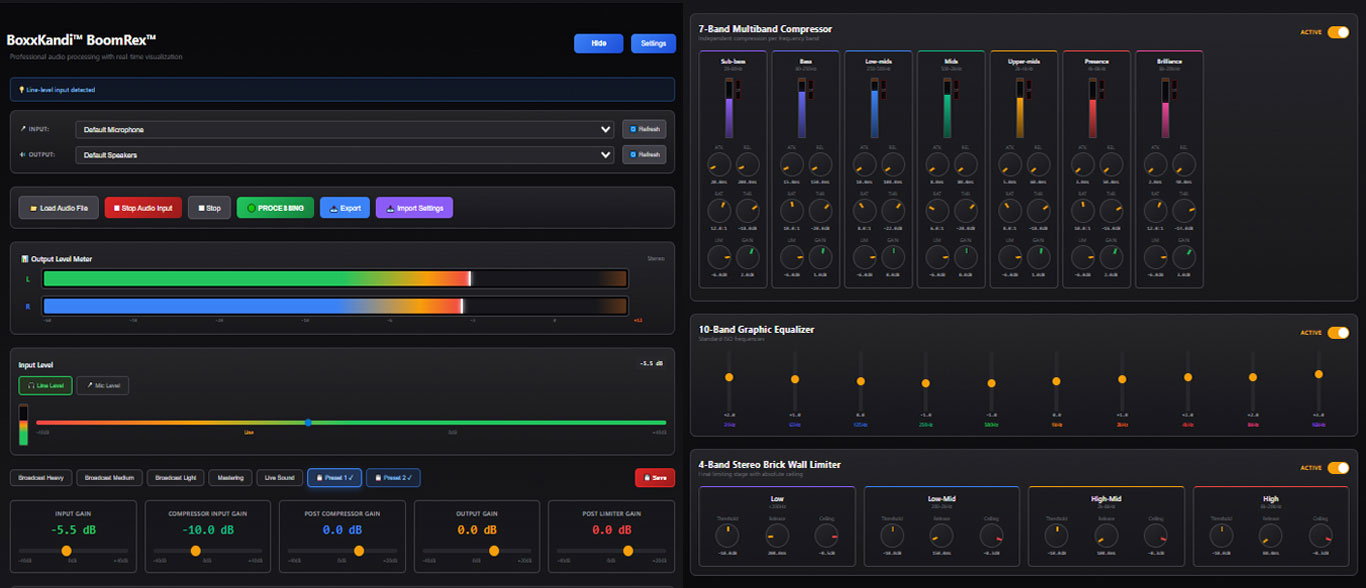
Task: Click the first (leftmost) equalizer band slider handle
Action: tap(729, 377)
